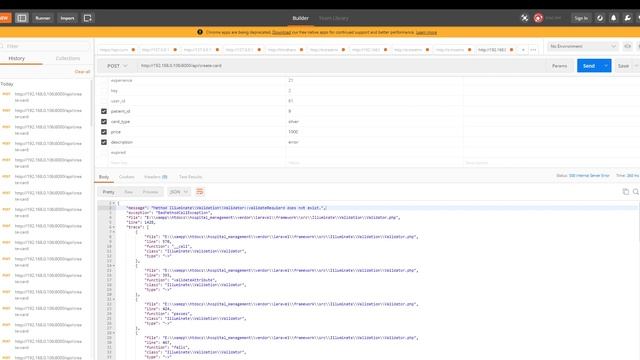This screenshot has height=360, width=640.
Task: Click the Sign In button
Action: (x=581, y=18)
